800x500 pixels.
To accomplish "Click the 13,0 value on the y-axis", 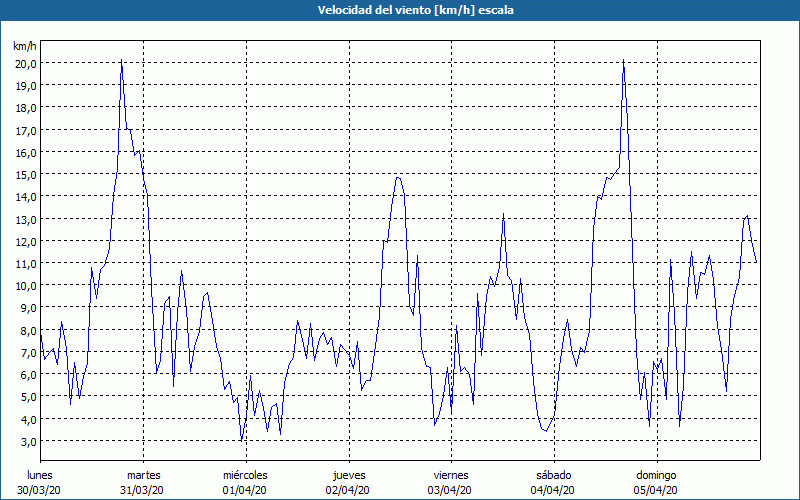I will point(26,219).
